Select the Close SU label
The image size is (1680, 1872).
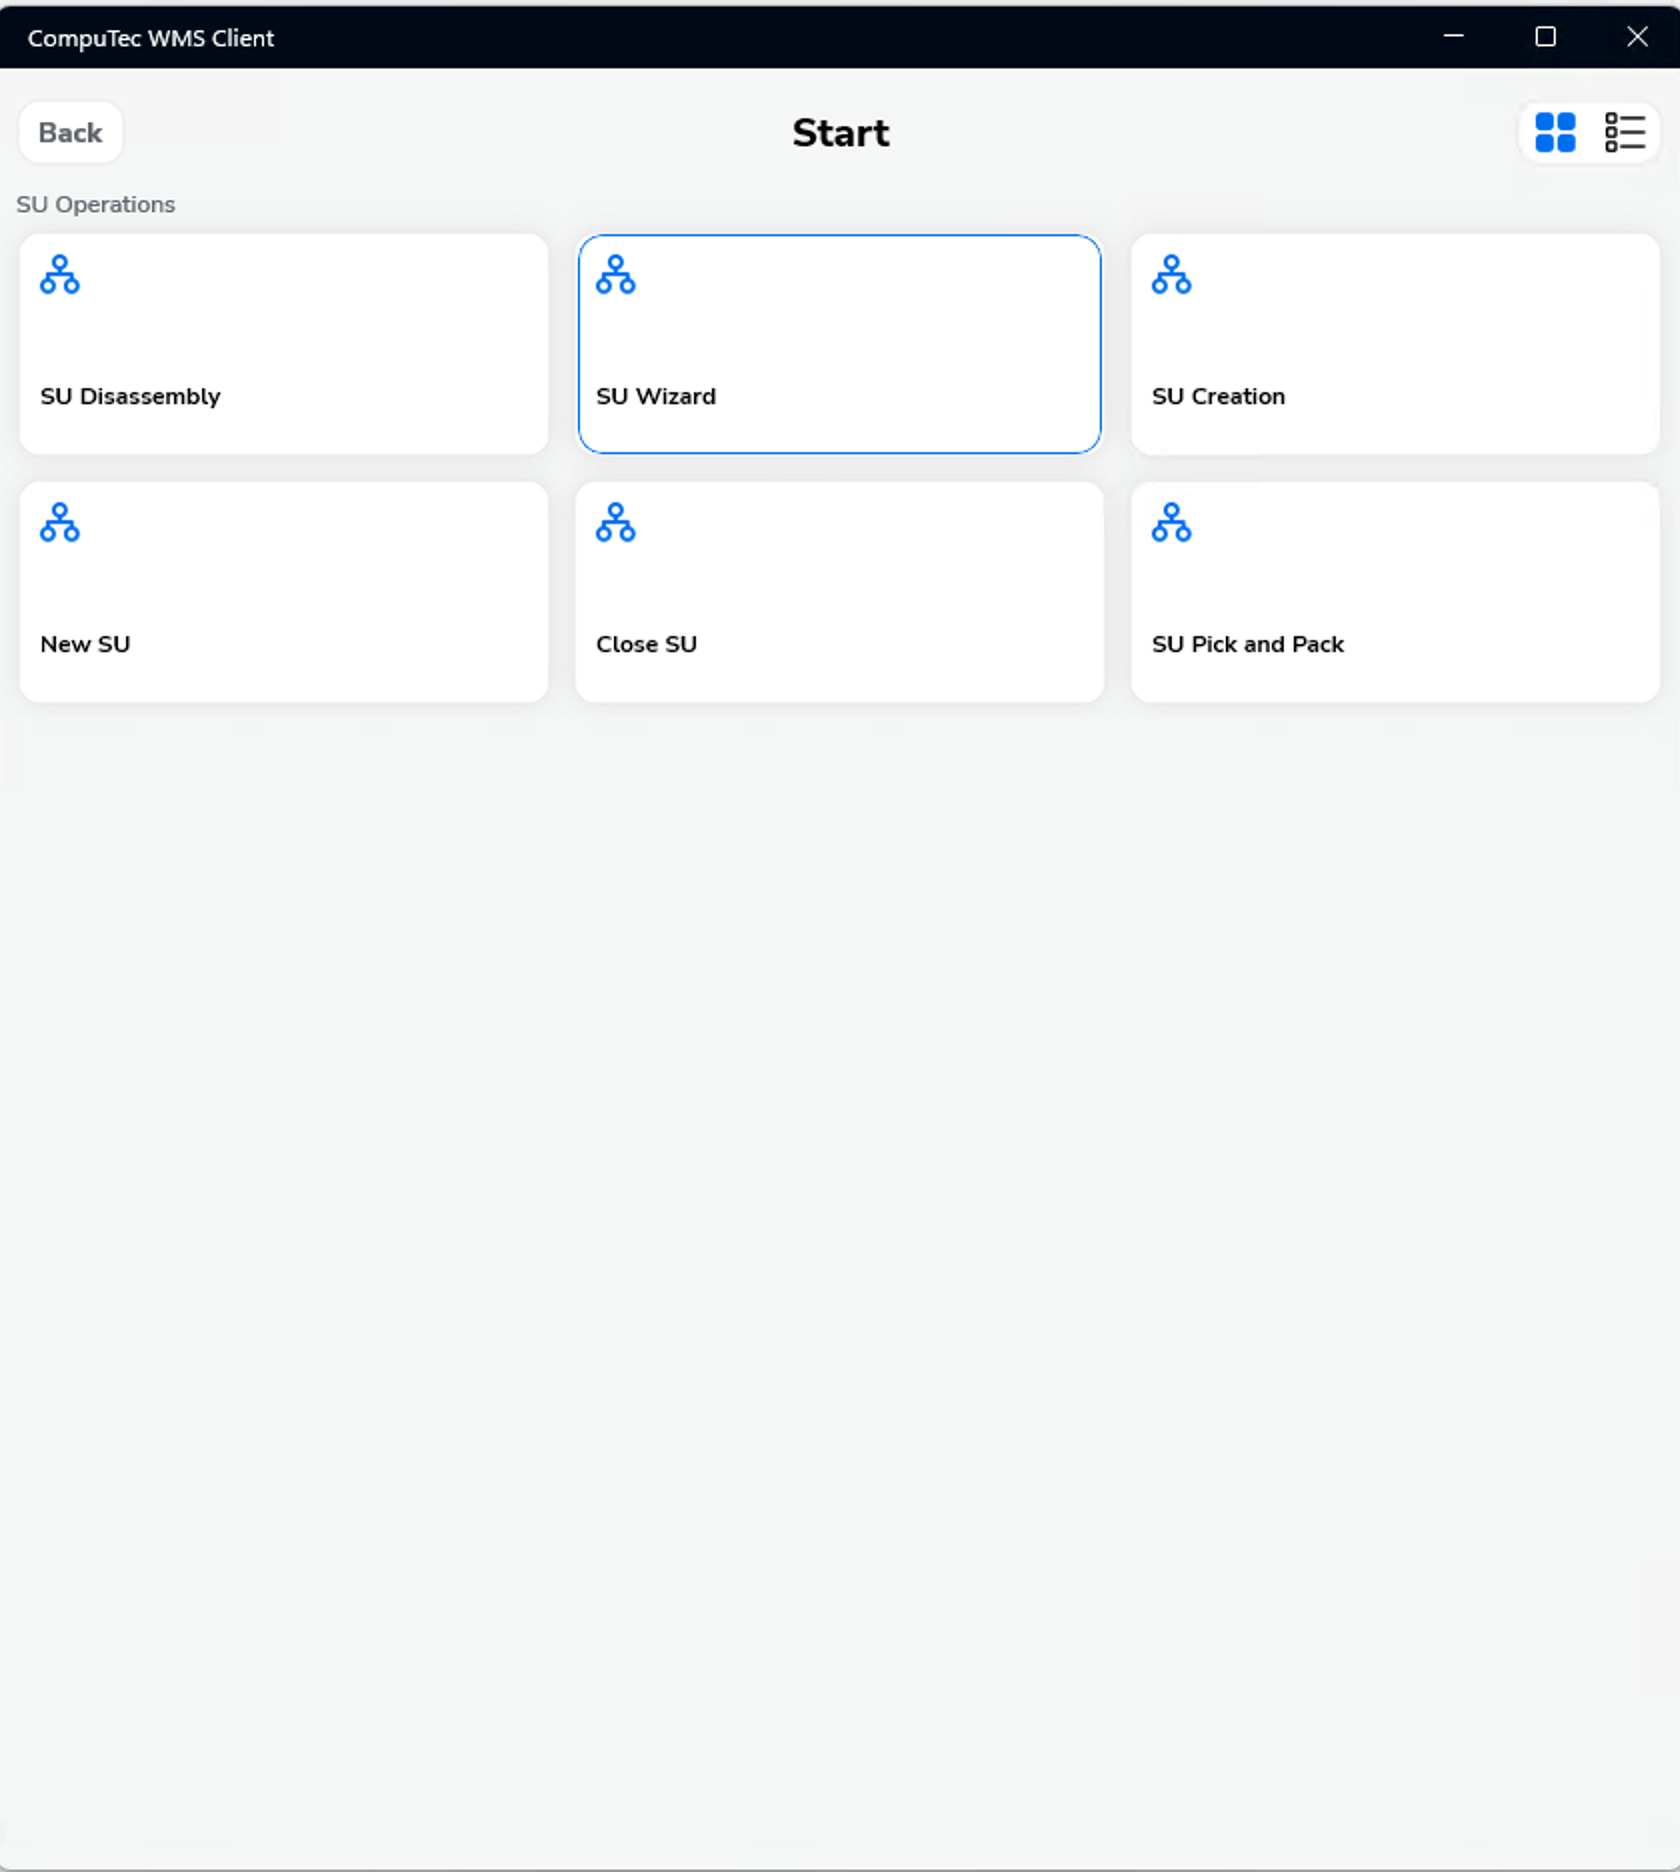pos(646,645)
